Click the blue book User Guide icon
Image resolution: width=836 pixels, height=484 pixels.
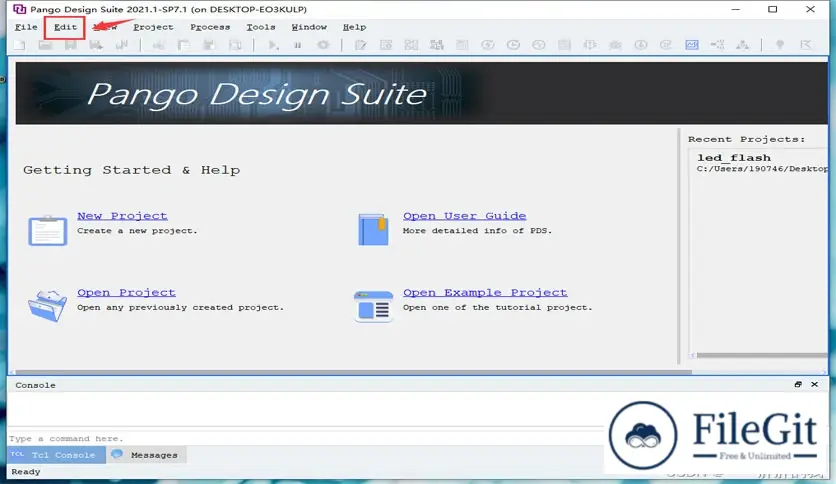tap(373, 229)
